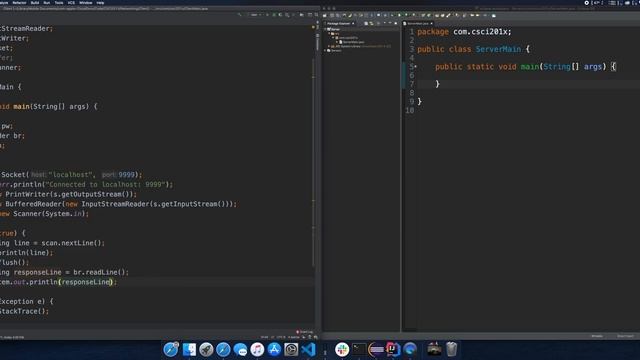Toggle Link with Editor in Package Explorer
Image resolution: width=640 pixels, height=360 pixels.
click(x=371, y=23)
